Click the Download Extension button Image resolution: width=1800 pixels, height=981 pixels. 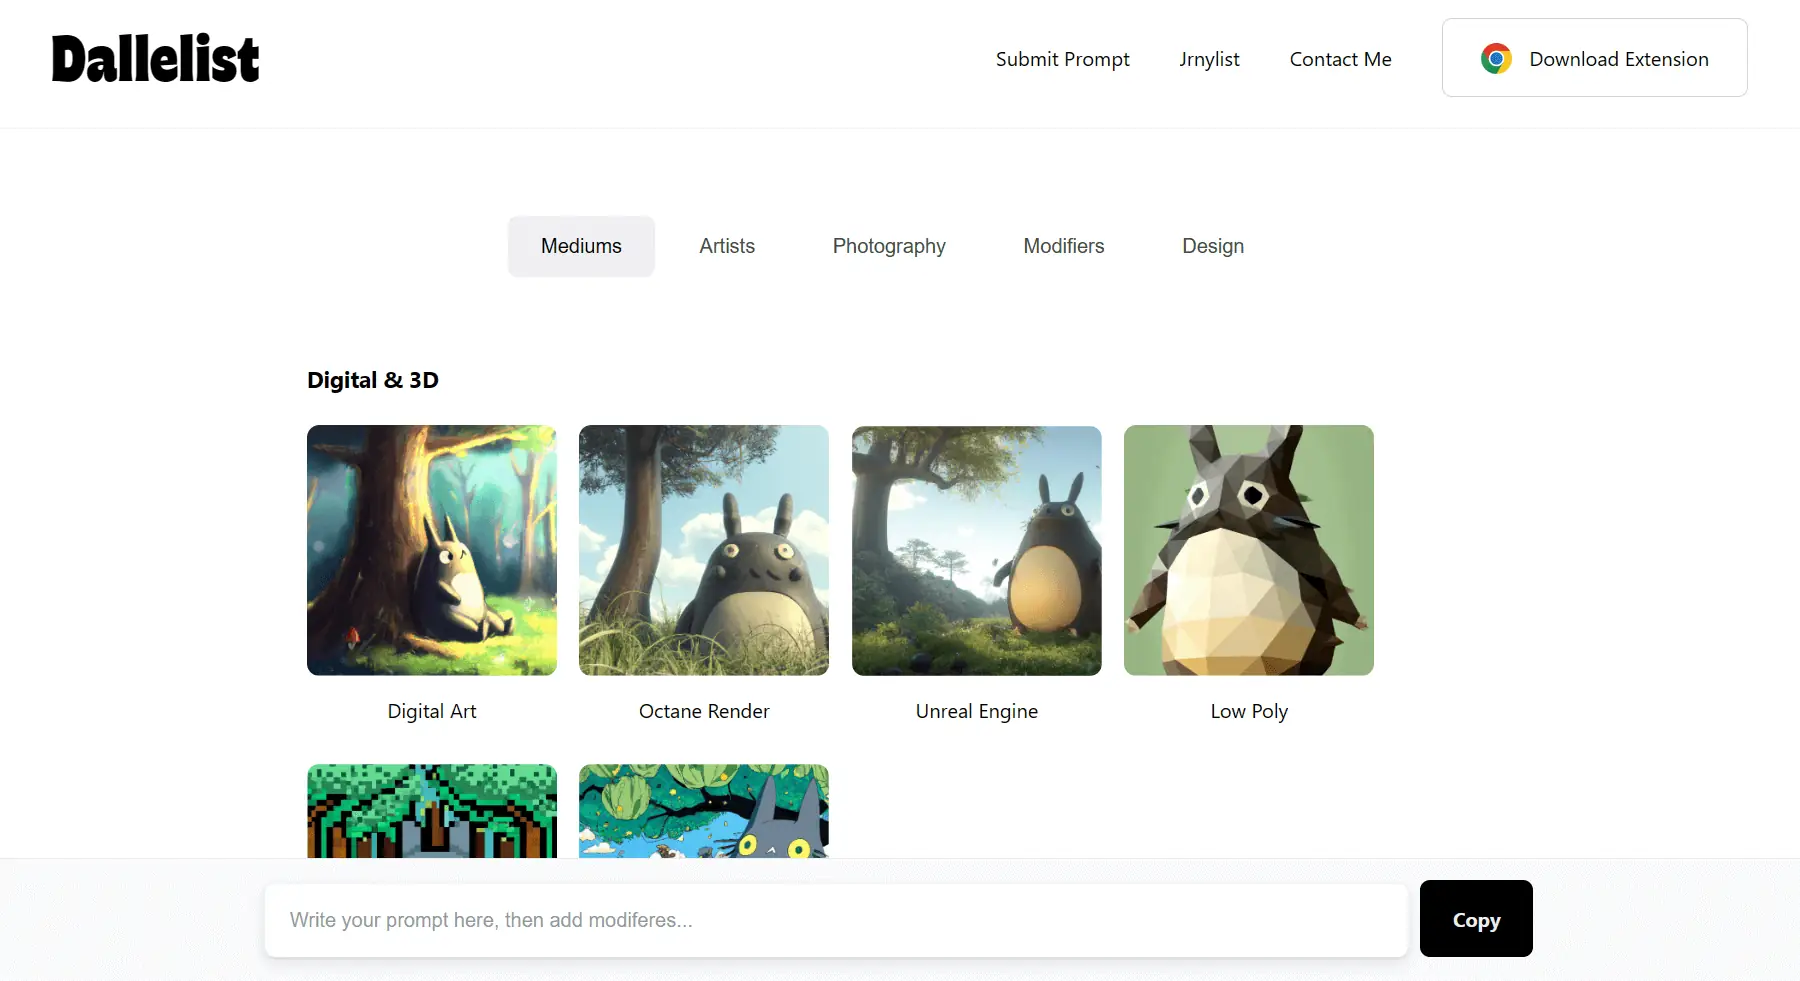pos(1594,58)
